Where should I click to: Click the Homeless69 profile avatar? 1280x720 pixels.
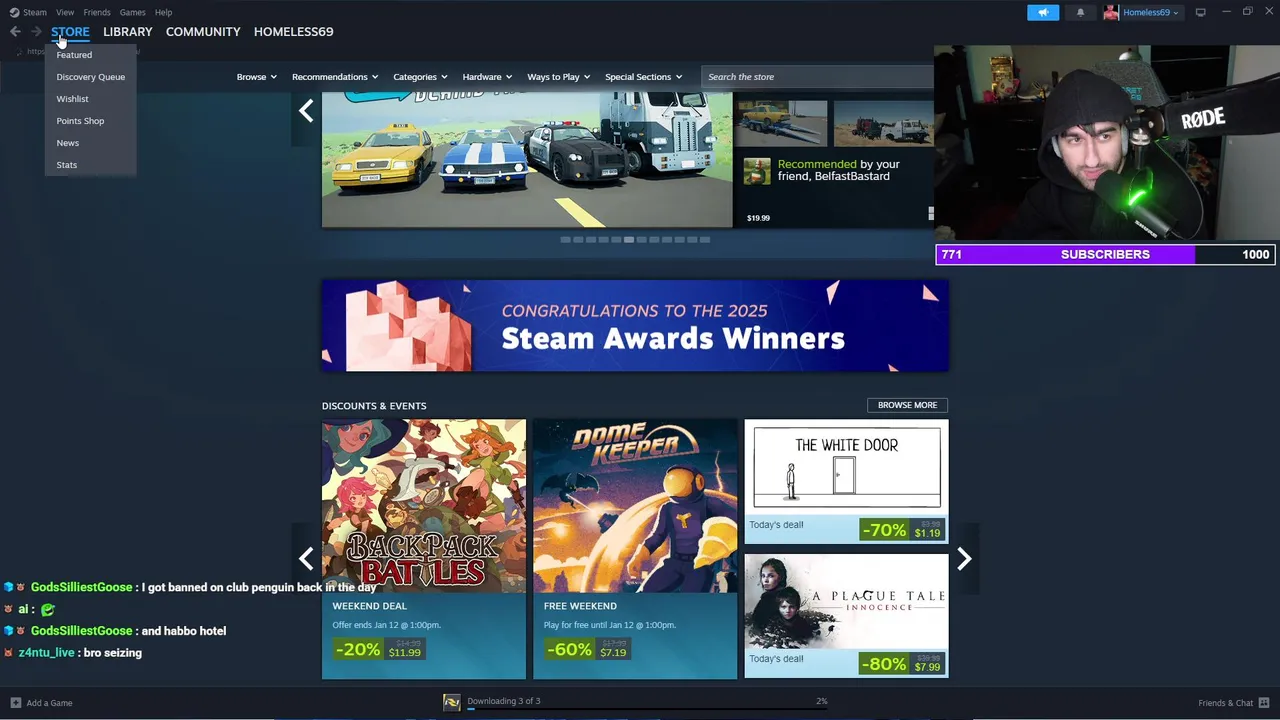pyautogui.click(x=1111, y=12)
